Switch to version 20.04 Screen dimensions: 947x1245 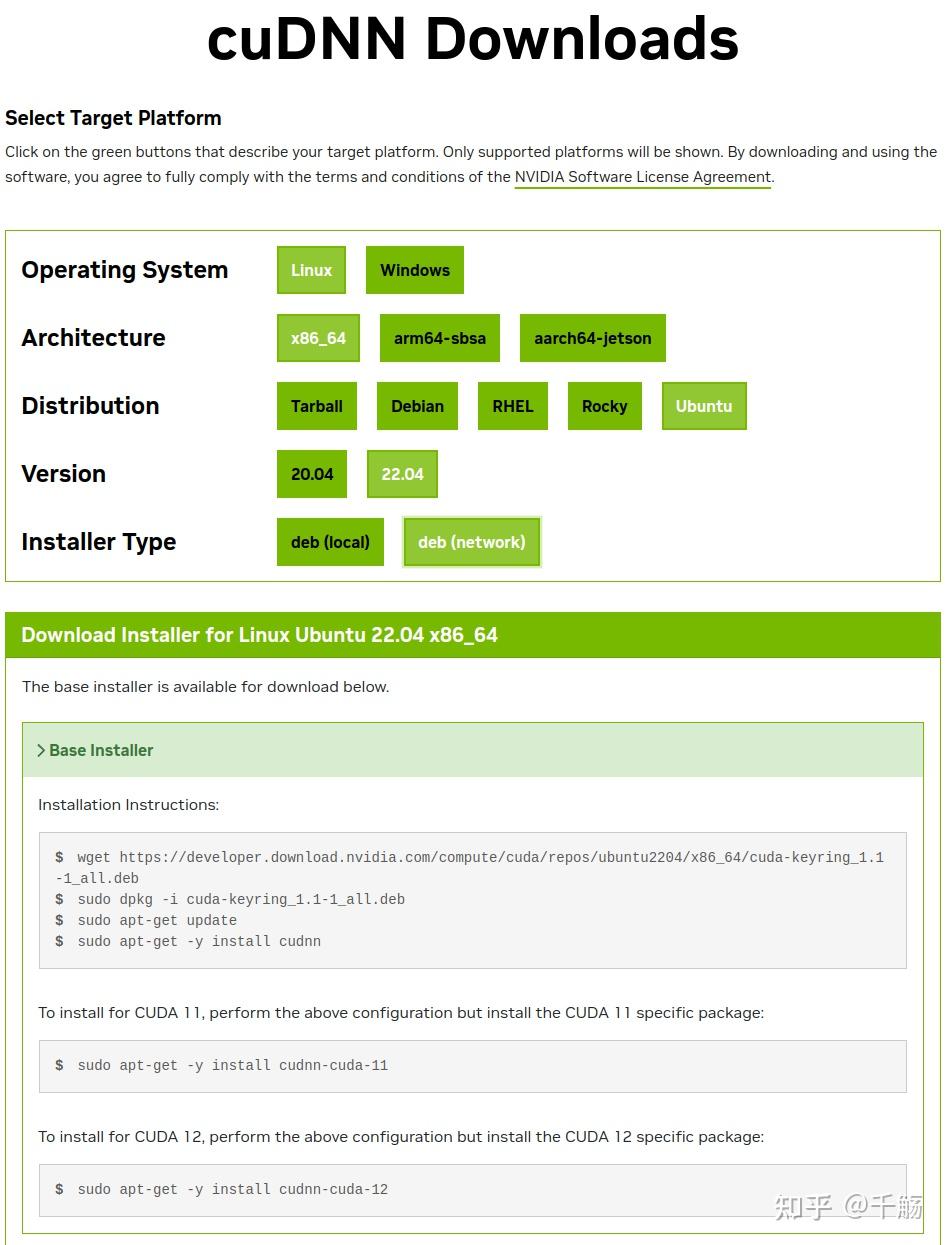[311, 474]
